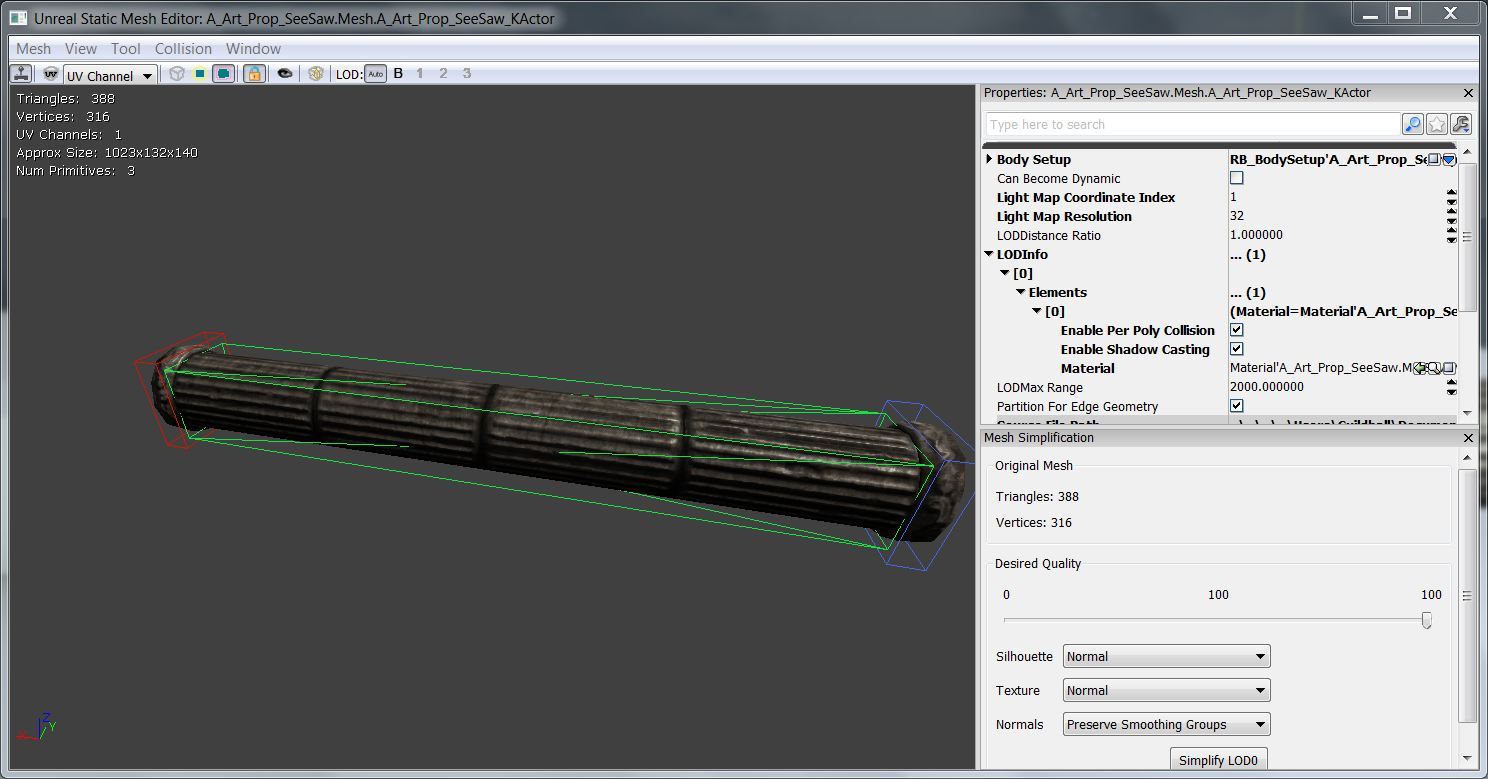This screenshot has width=1488, height=779.
Task: Close the Mesh Simplification panel
Action: [x=1468, y=438]
